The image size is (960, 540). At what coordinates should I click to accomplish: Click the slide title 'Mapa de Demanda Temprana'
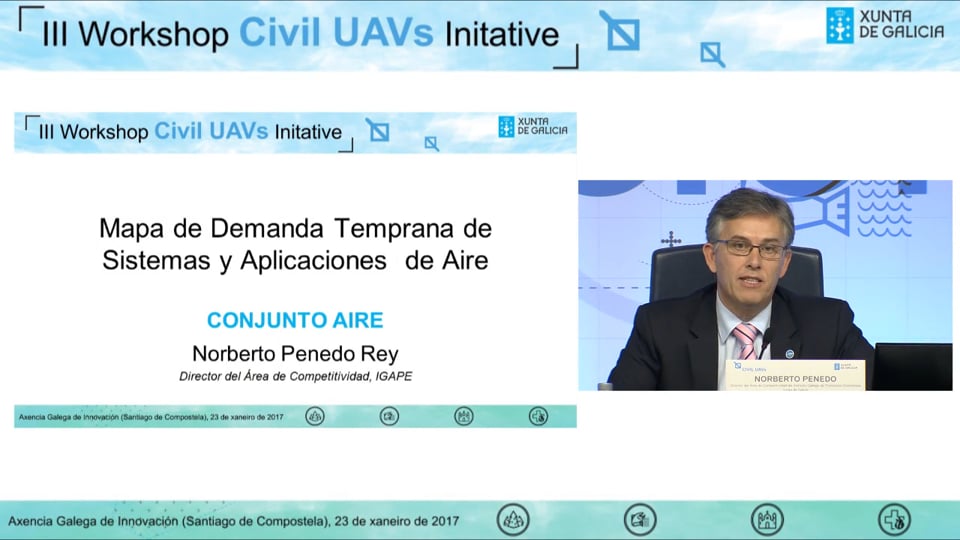click(295, 244)
